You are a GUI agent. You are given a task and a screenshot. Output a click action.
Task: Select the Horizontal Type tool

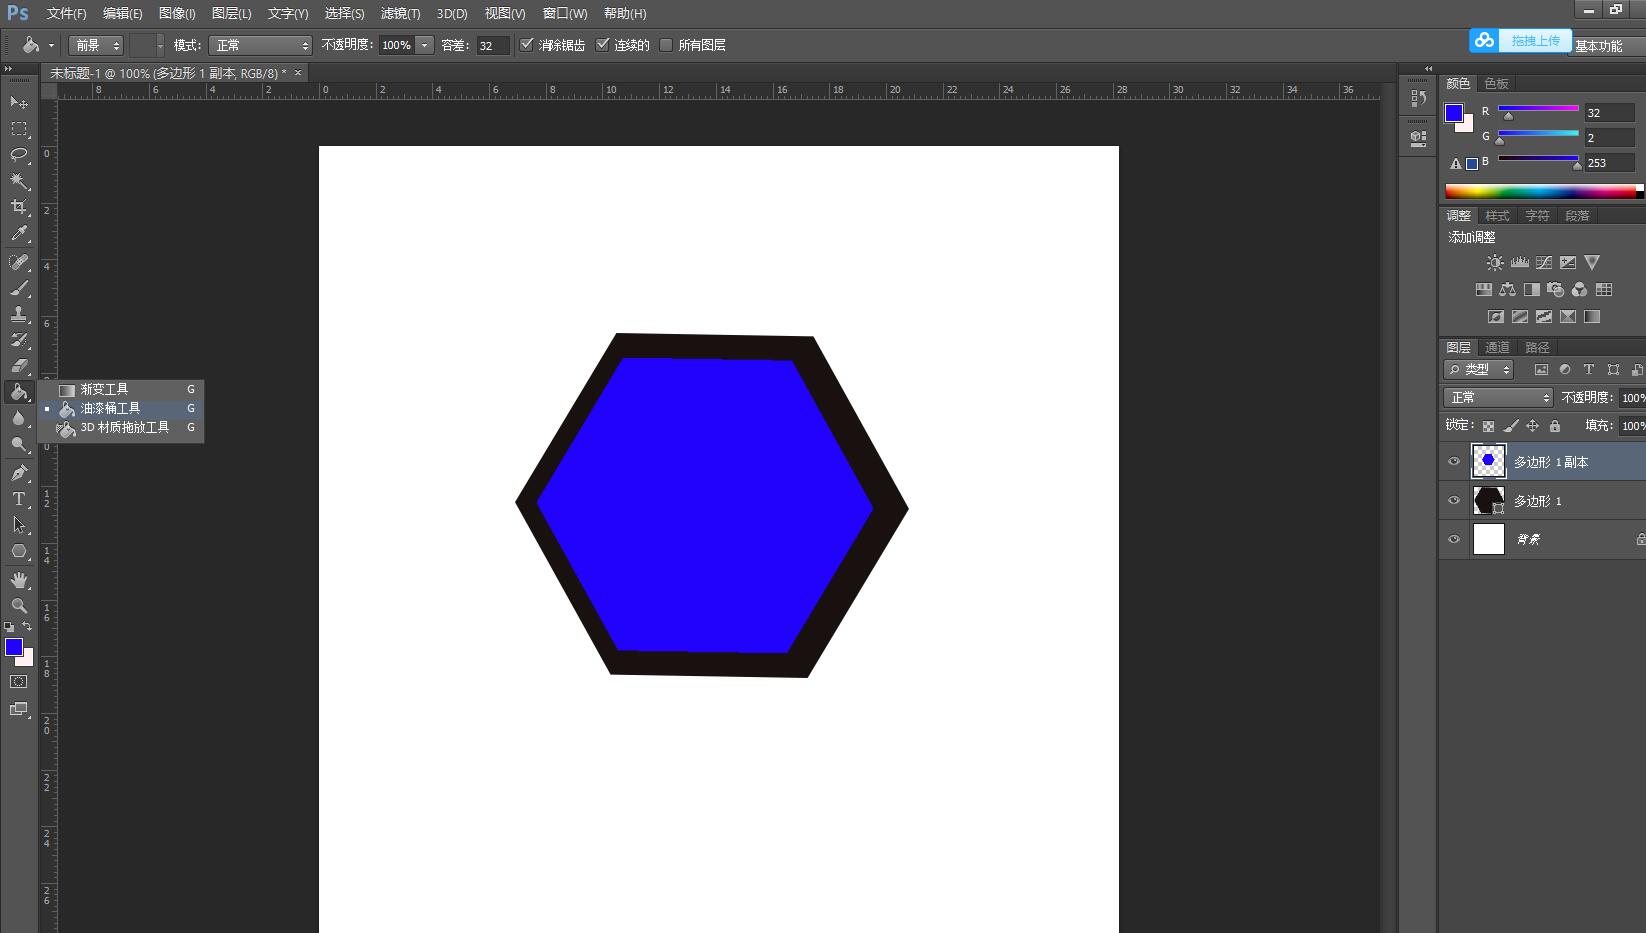click(x=19, y=499)
